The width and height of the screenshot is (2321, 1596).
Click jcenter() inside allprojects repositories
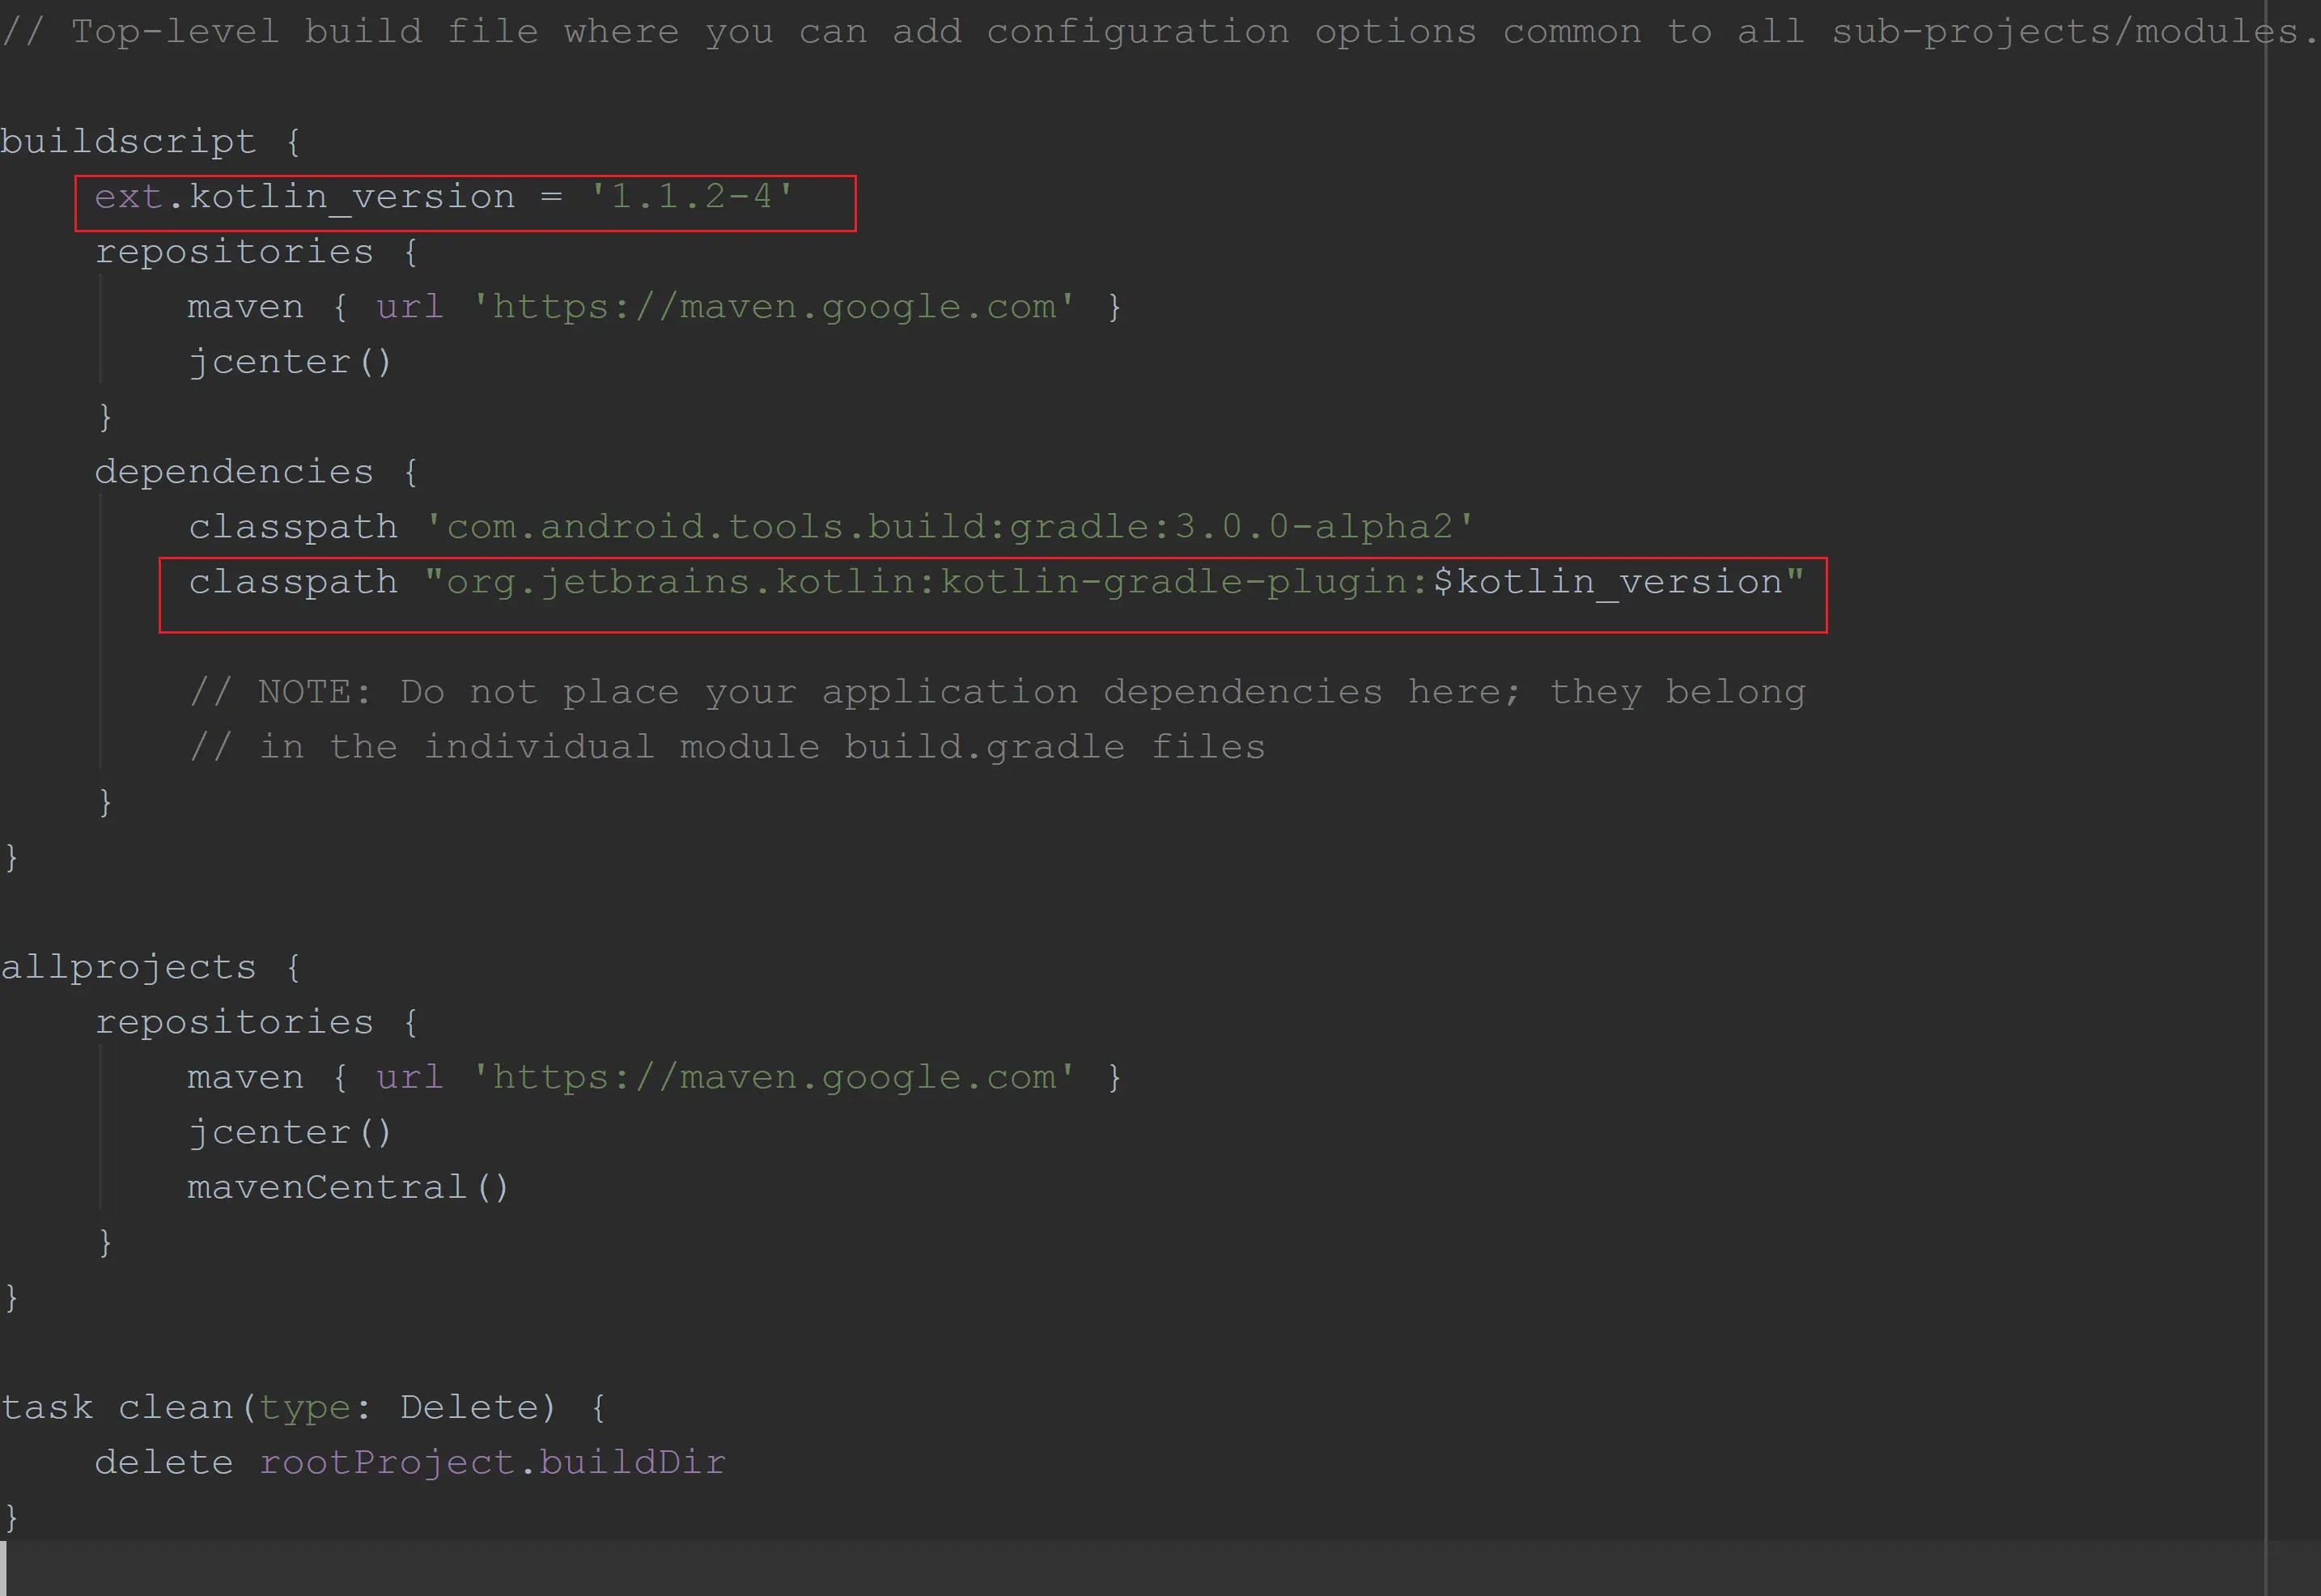[289, 1132]
